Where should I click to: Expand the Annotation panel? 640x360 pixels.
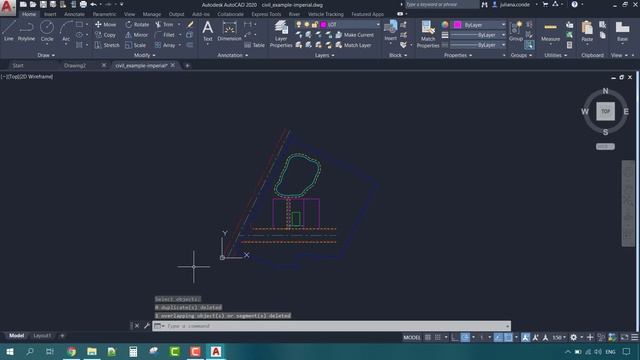pyautogui.click(x=232, y=55)
